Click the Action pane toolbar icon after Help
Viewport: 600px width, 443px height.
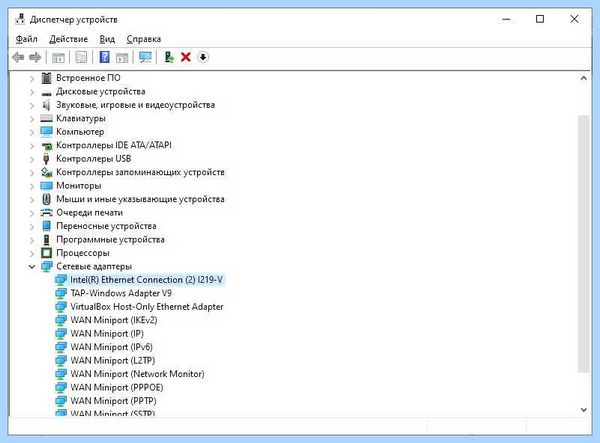click(x=122, y=57)
